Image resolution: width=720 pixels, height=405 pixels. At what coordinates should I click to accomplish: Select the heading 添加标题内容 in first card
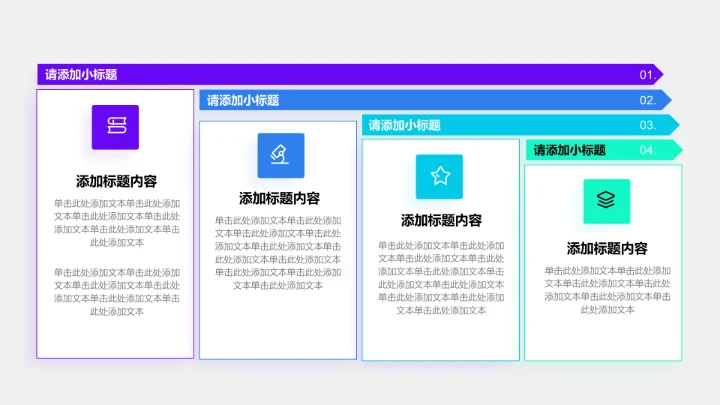pyautogui.click(x=116, y=181)
